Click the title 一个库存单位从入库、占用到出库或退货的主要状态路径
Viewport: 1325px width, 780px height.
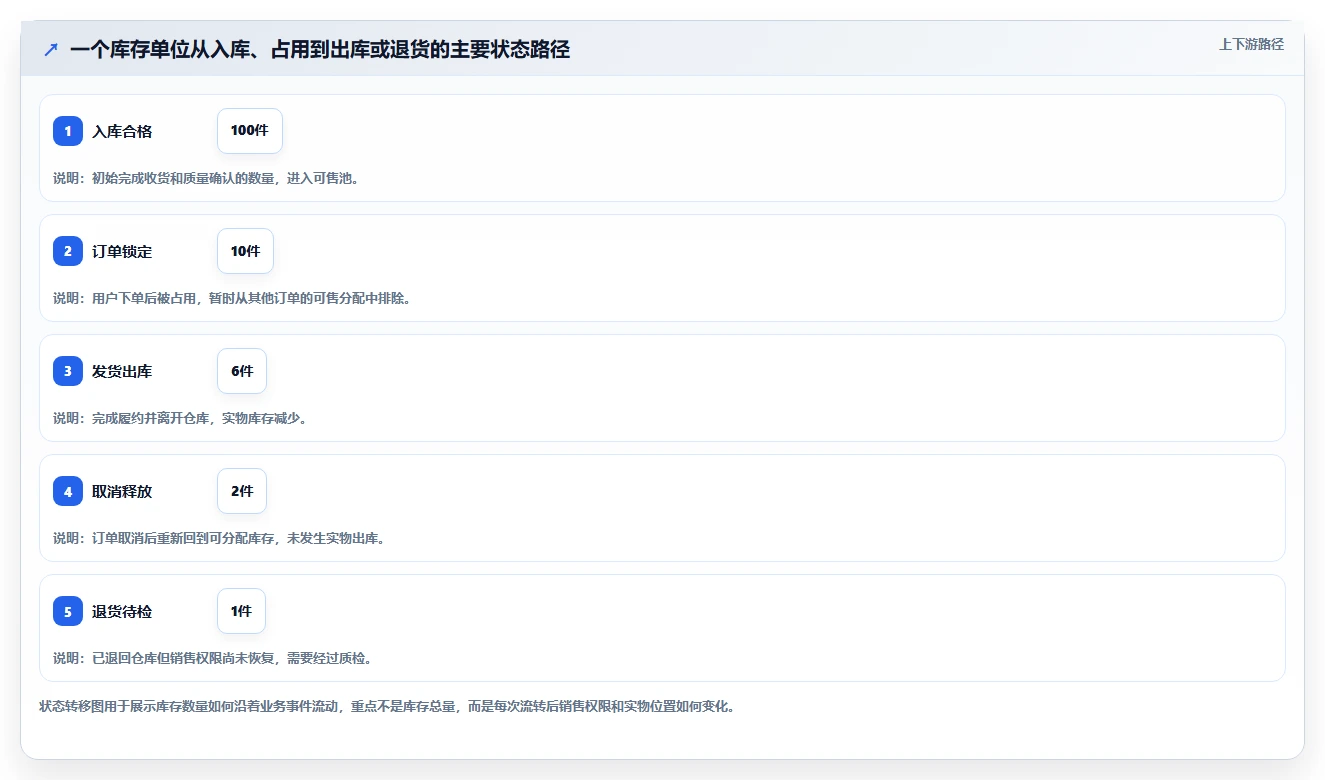click(x=320, y=49)
